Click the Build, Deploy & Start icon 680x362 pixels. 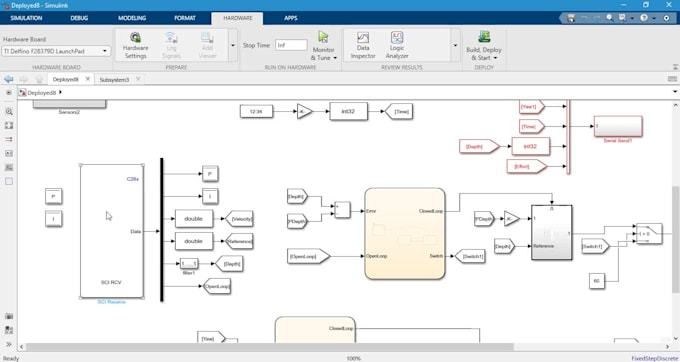484,37
